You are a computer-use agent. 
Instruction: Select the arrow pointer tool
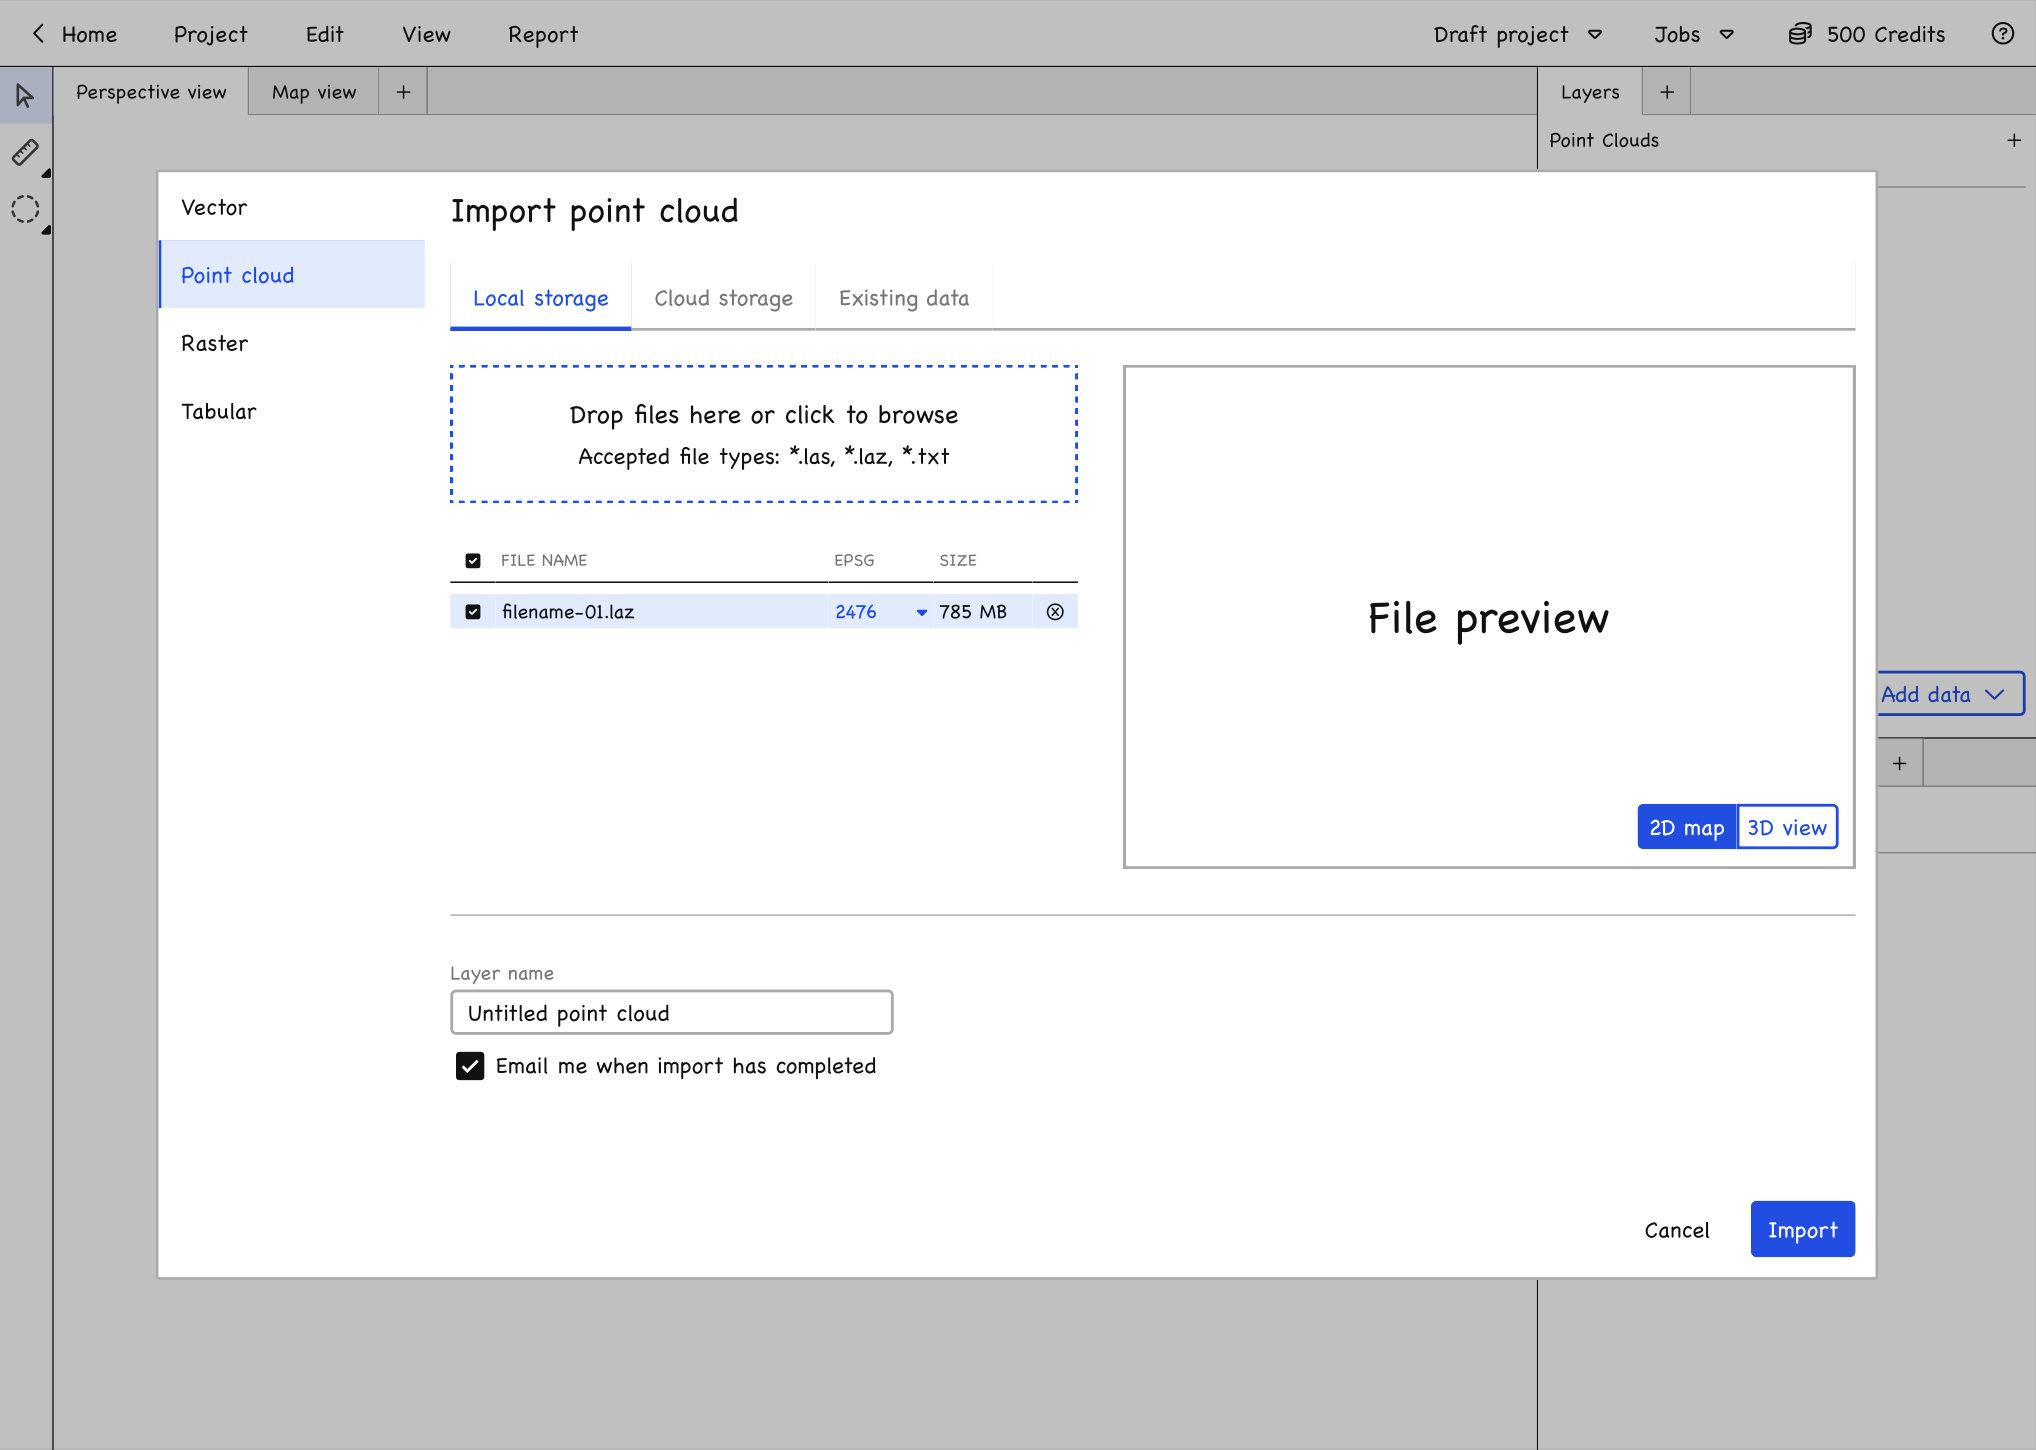25,96
